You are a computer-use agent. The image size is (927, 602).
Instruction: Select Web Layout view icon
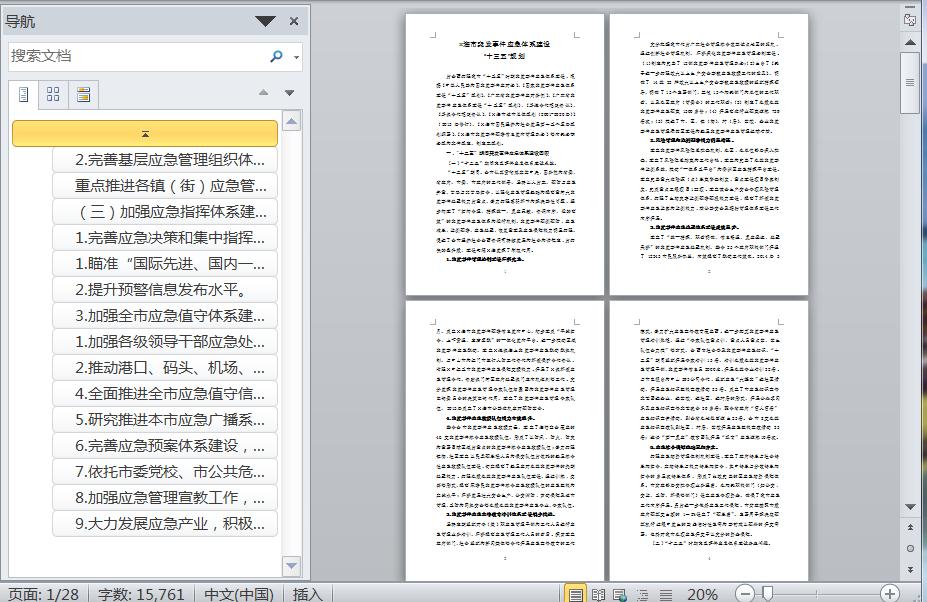coord(619,593)
